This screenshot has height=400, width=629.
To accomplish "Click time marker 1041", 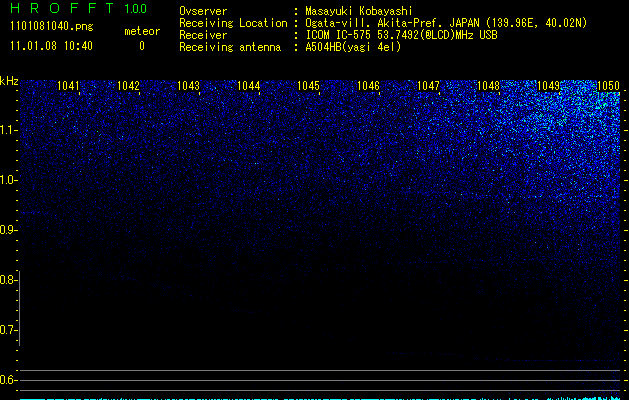I will click(x=69, y=86).
